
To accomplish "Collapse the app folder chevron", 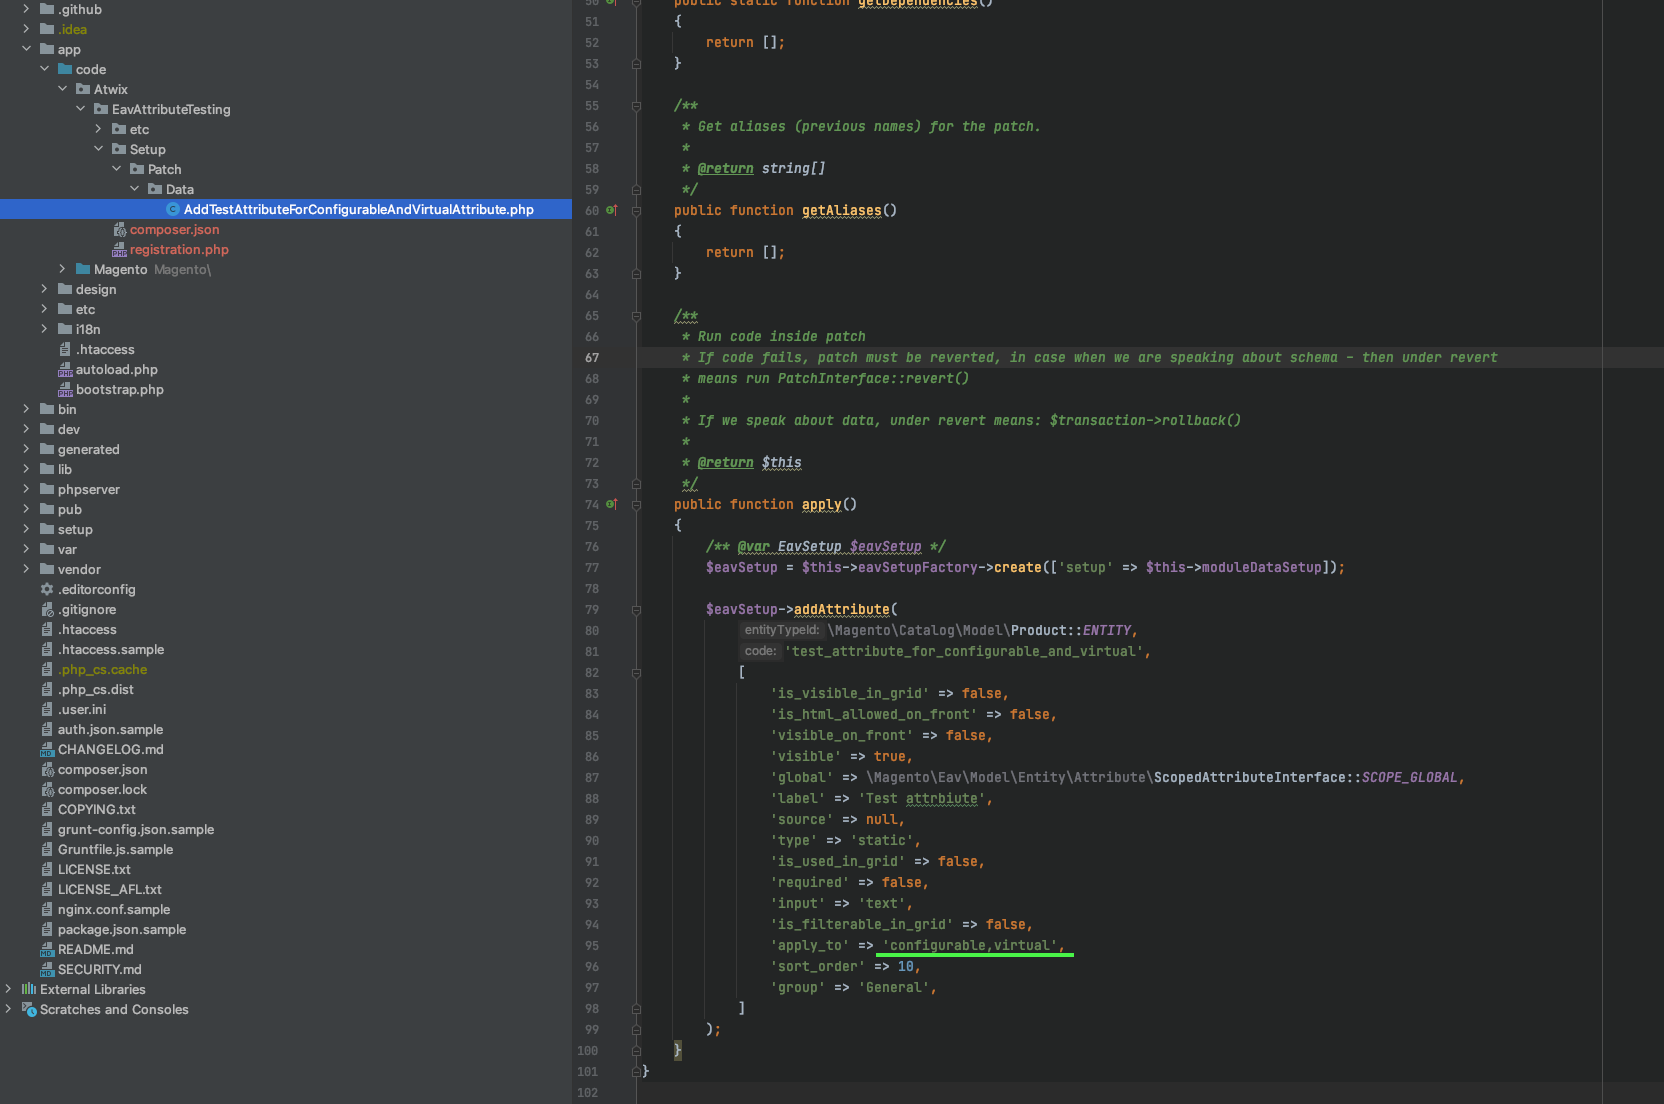I will coord(26,49).
